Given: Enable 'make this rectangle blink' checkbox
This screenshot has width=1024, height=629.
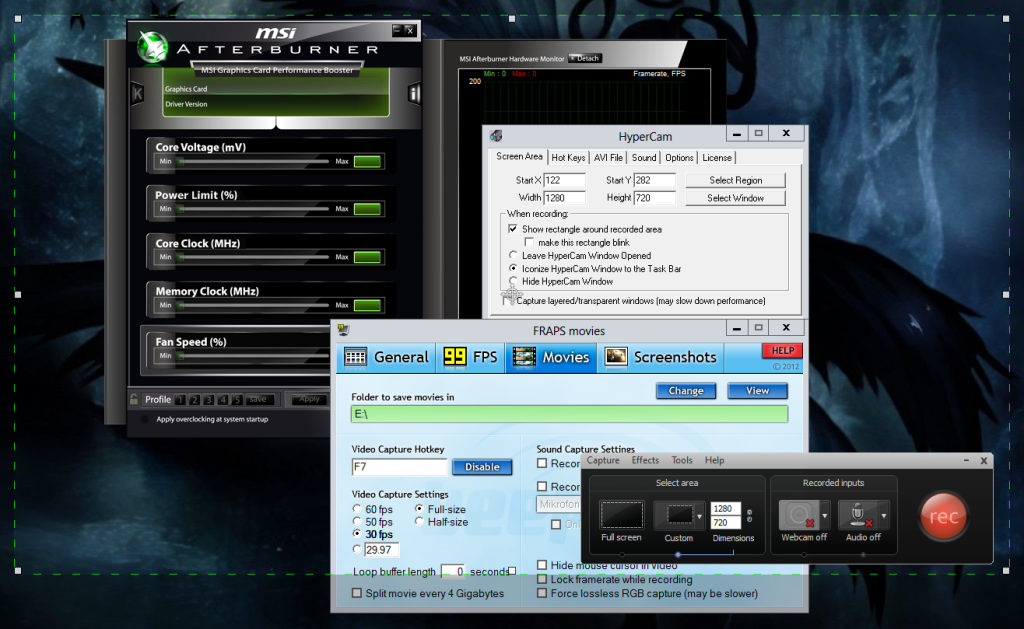Looking at the screenshot, I should [530, 243].
